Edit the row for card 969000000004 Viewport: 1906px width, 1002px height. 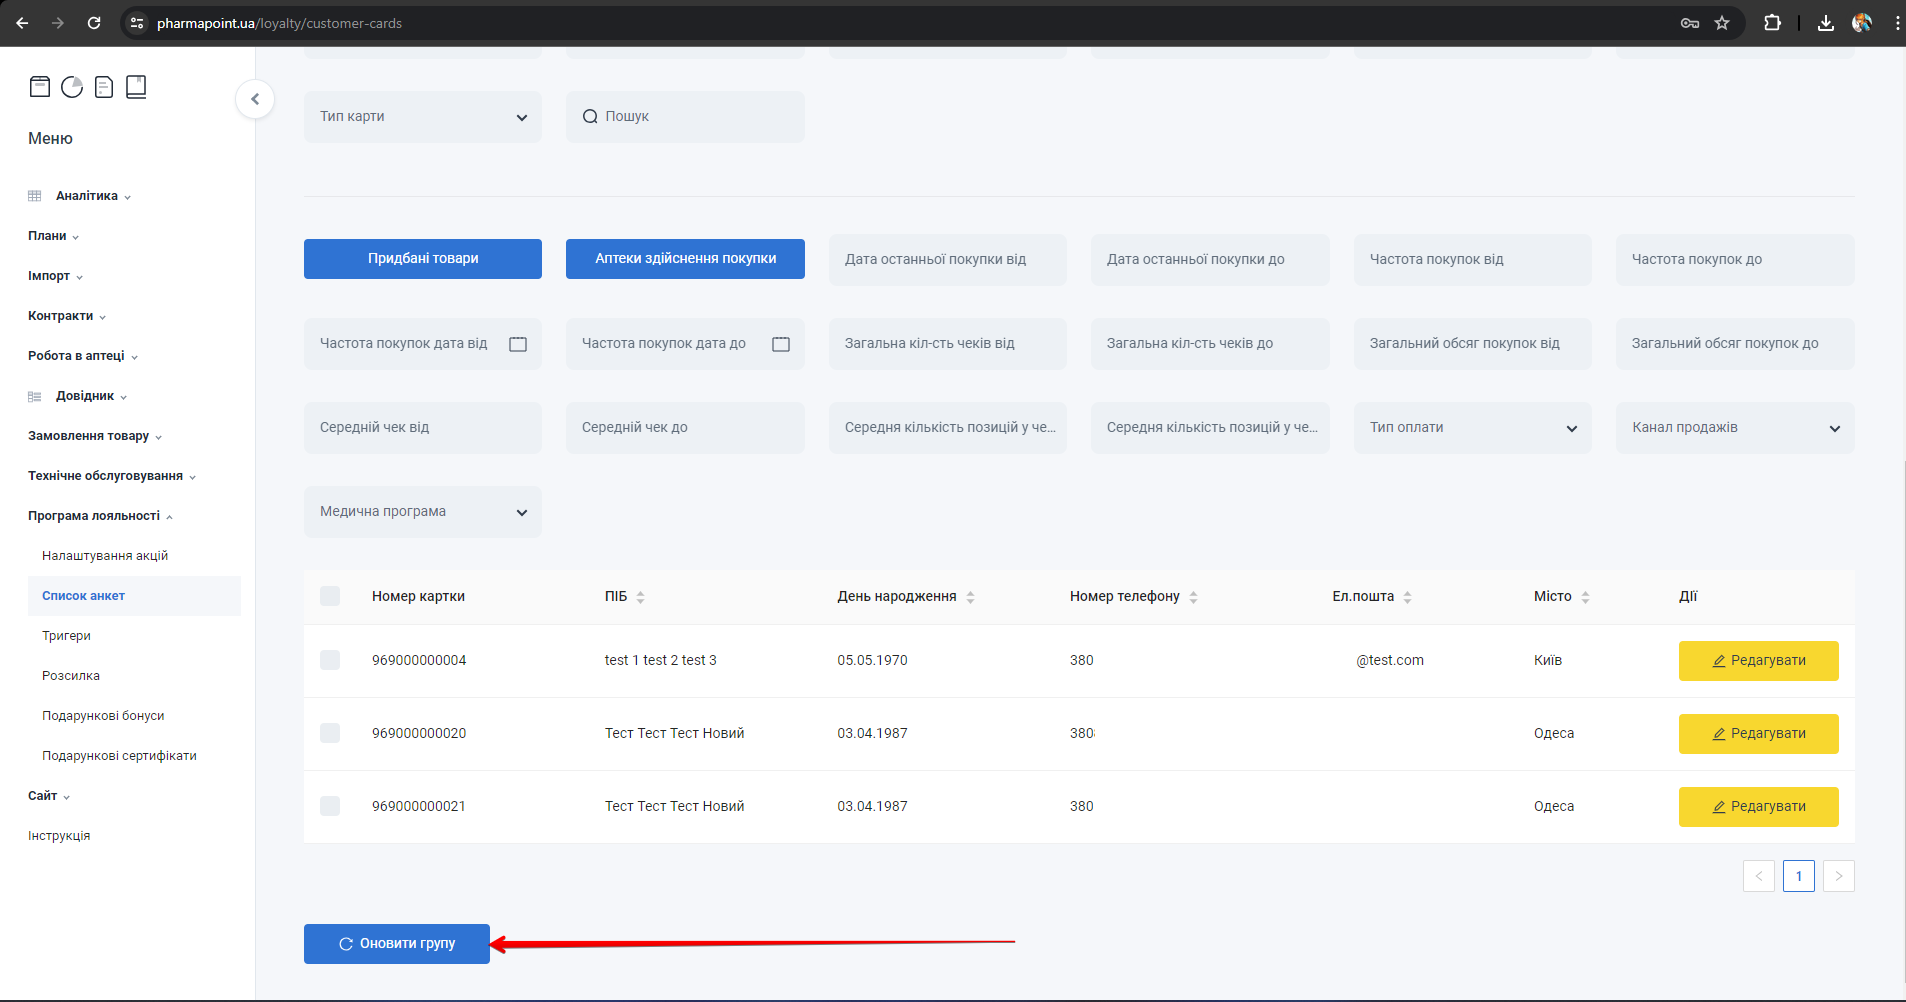(1758, 661)
